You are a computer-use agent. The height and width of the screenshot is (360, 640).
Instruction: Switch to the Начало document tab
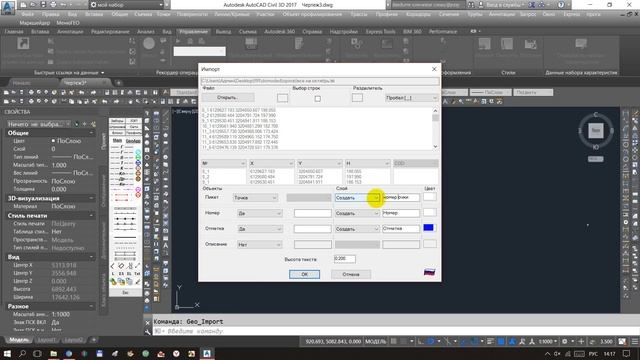click(21, 83)
